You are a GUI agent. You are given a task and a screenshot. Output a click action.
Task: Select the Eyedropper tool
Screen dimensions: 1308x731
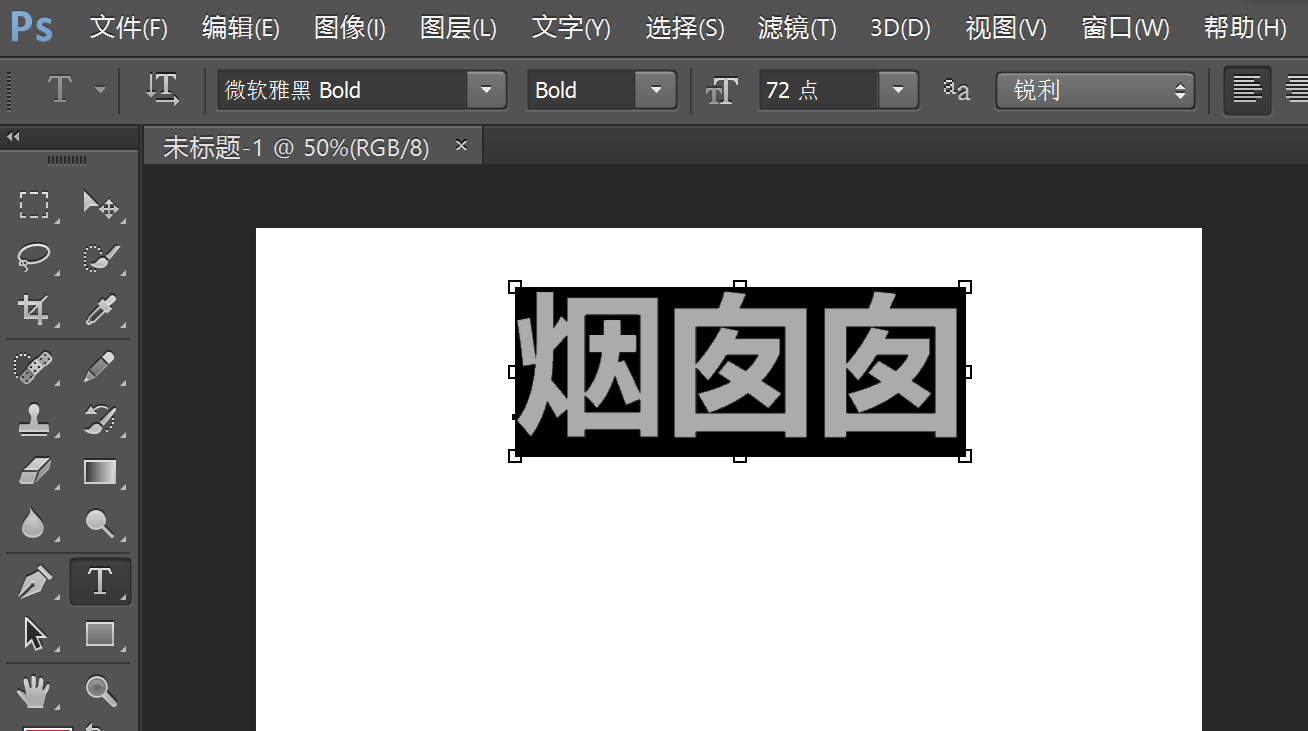click(100, 309)
